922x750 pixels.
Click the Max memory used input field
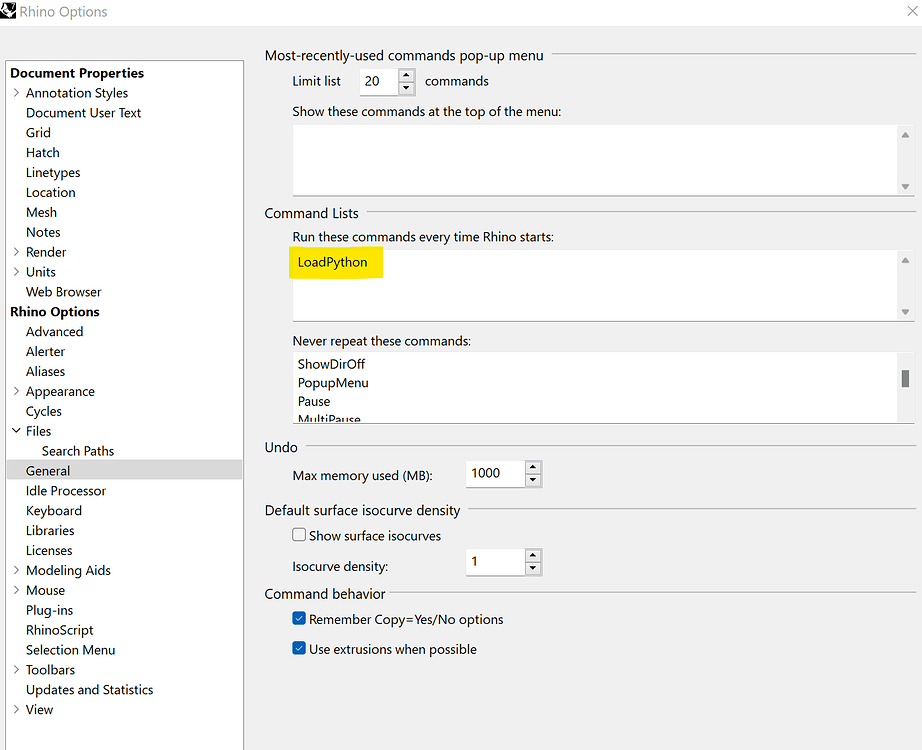495,474
